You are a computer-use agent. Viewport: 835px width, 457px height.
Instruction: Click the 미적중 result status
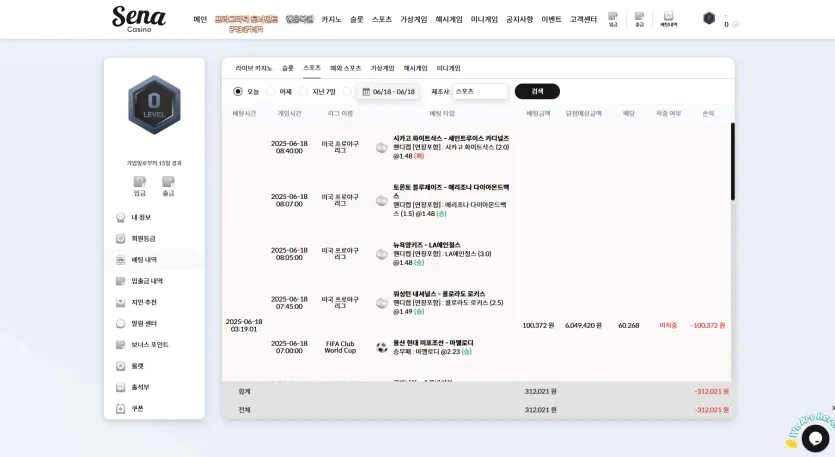coord(668,325)
